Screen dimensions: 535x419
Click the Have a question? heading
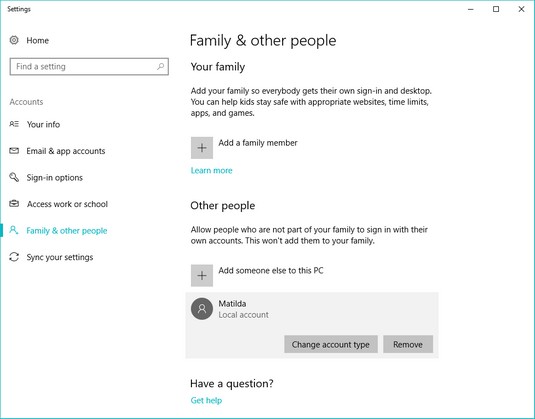232,384
